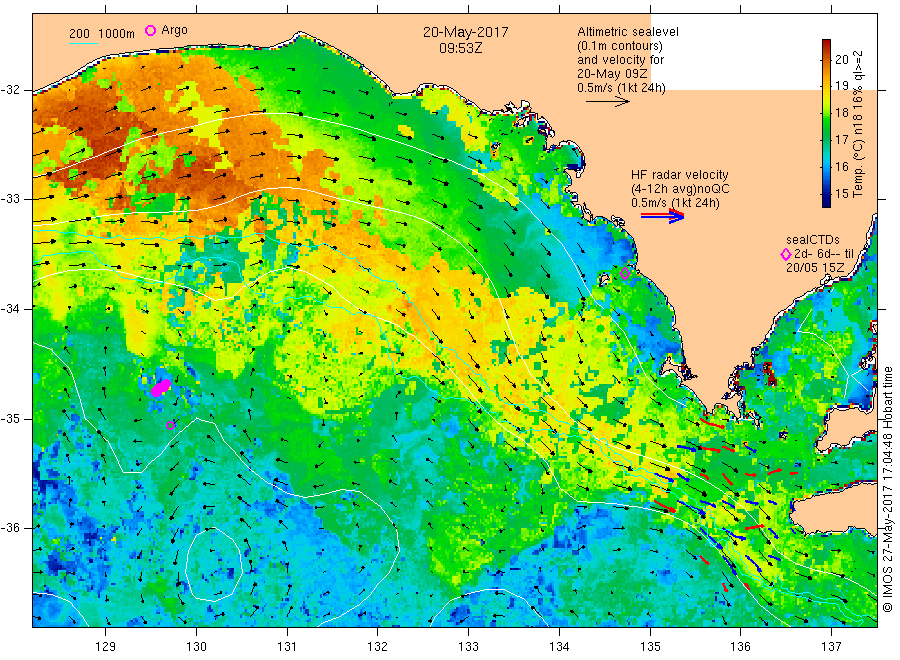Click the cyan 200m isobath legend line

84,43
